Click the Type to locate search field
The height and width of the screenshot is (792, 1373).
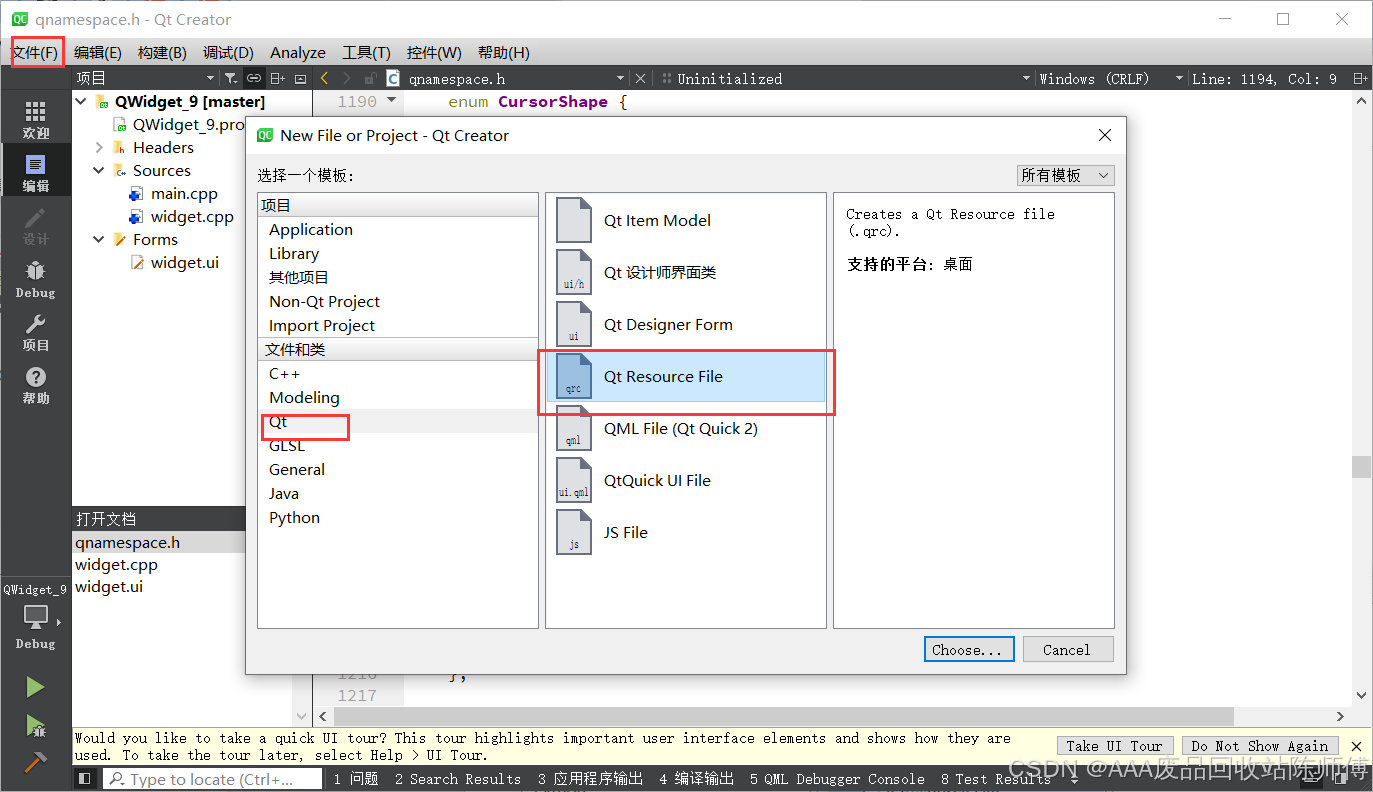212,779
